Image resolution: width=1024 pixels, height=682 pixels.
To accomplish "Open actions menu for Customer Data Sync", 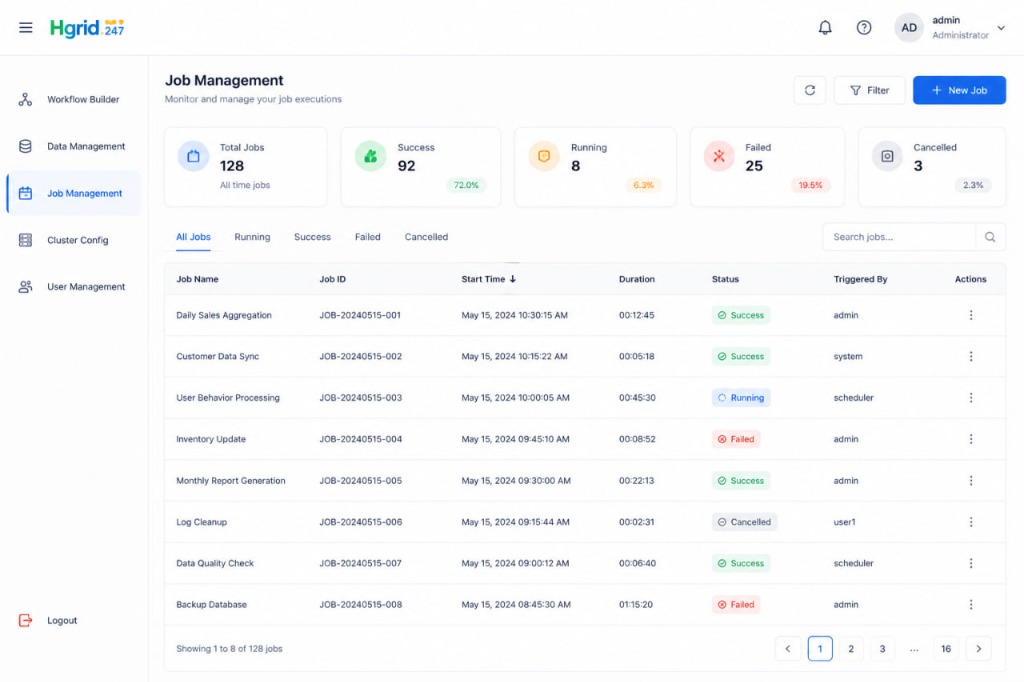I will (970, 356).
